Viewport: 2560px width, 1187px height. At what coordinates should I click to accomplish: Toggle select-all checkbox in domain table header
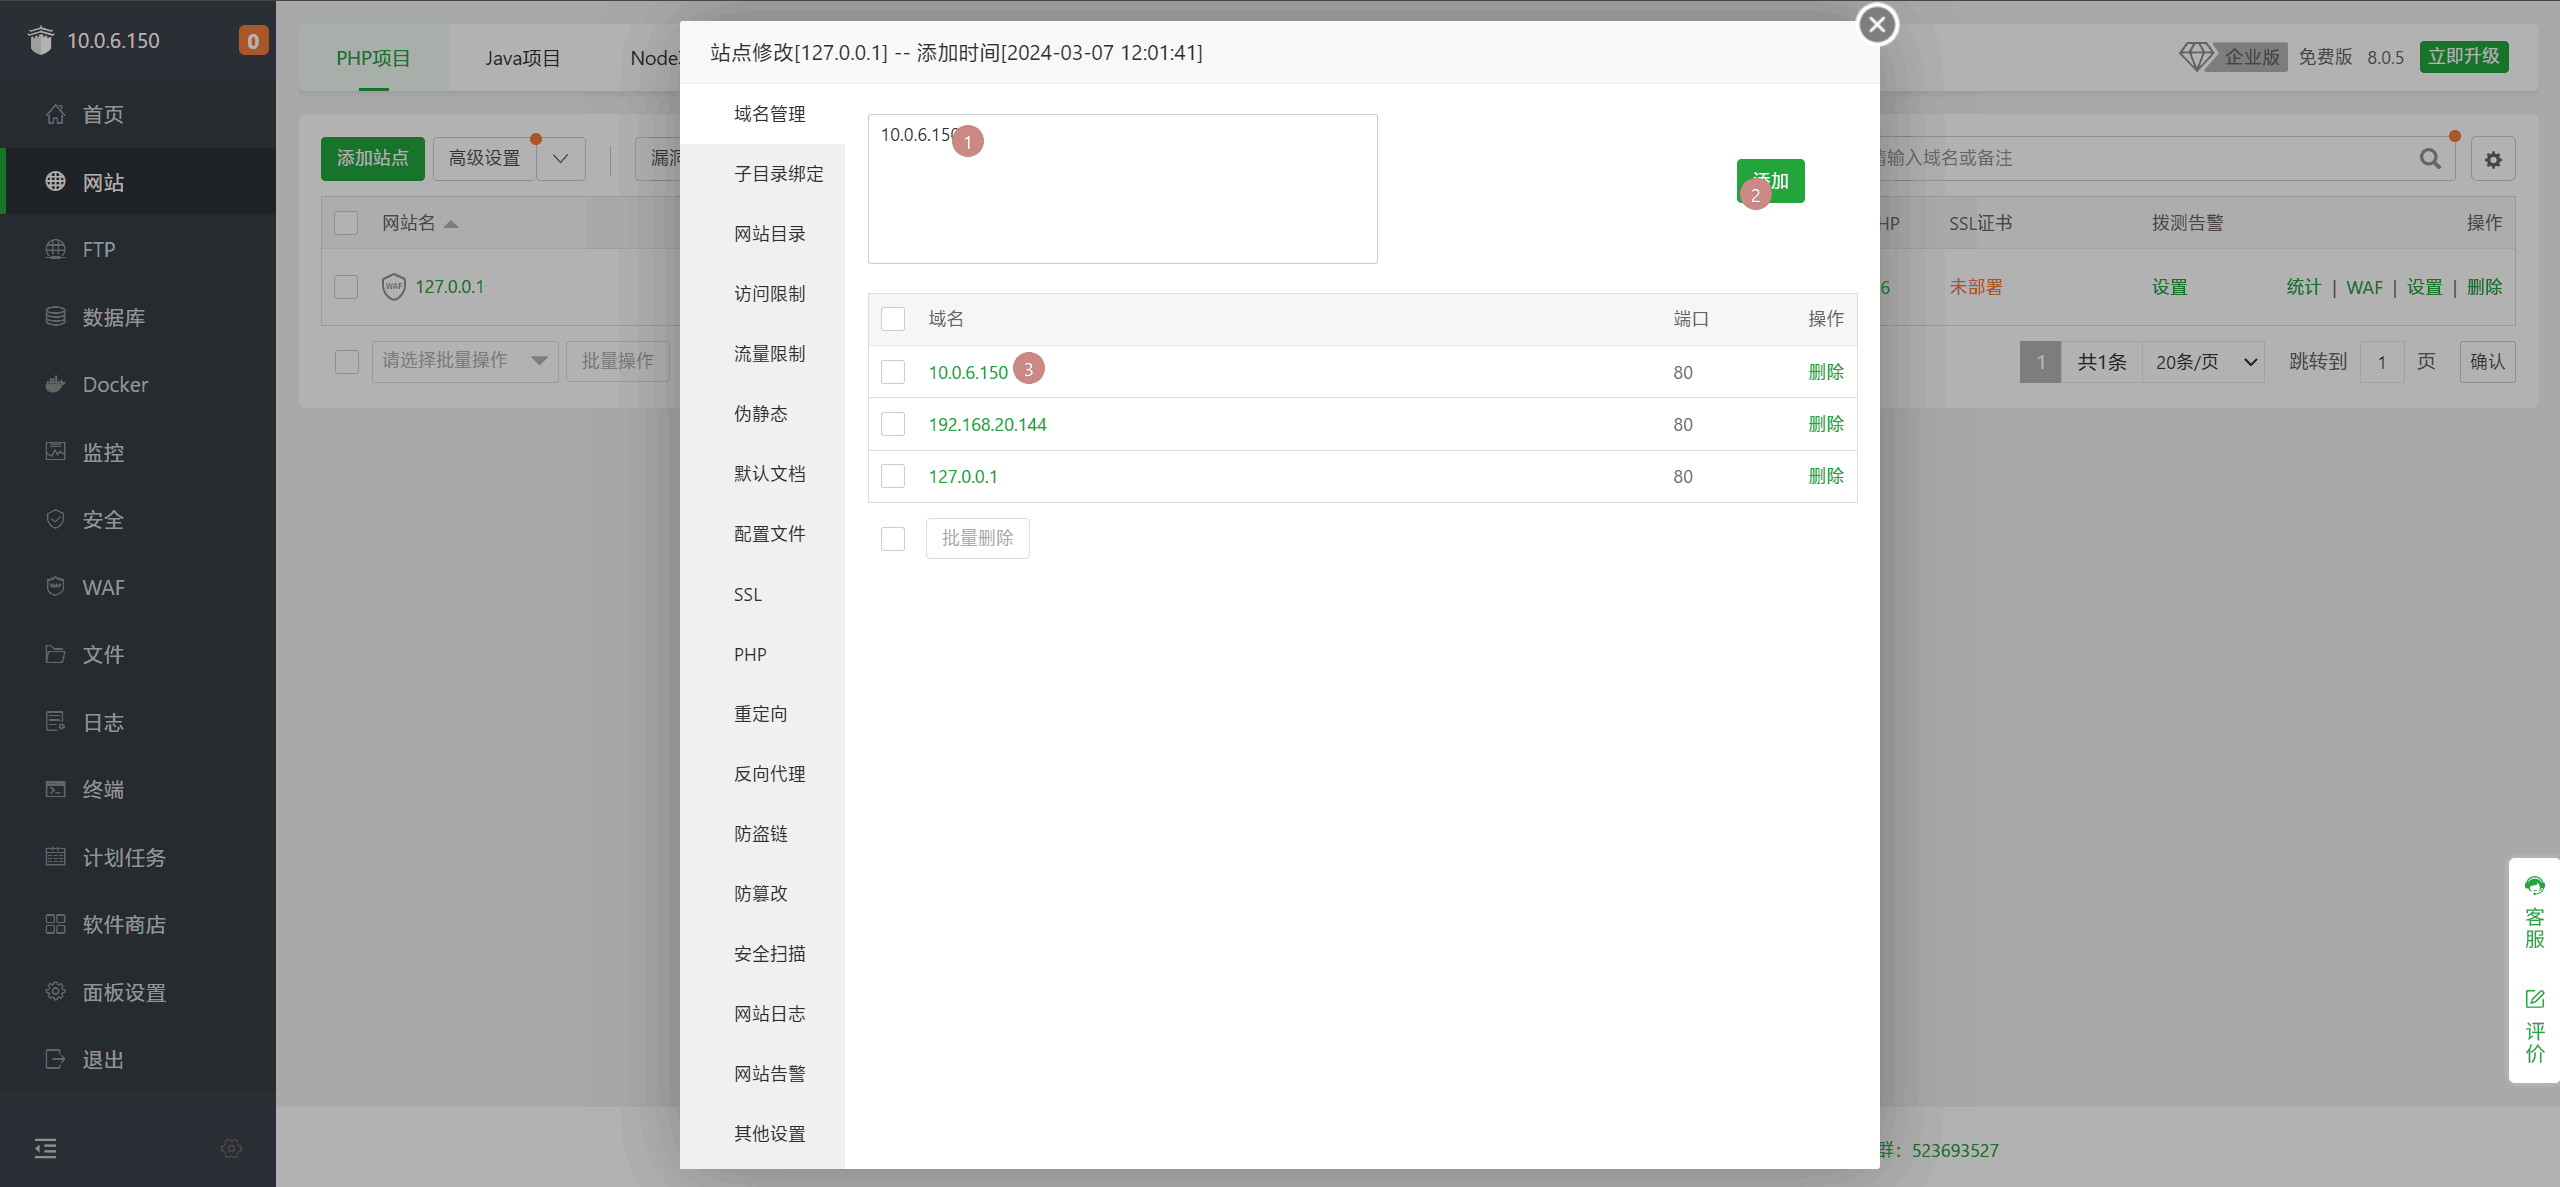click(x=893, y=320)
